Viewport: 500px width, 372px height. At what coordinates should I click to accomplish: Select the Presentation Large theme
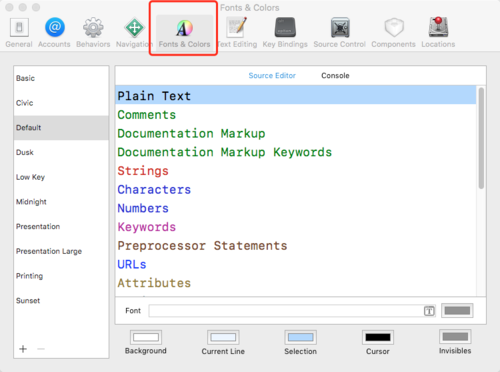click(x=61, y=251)
